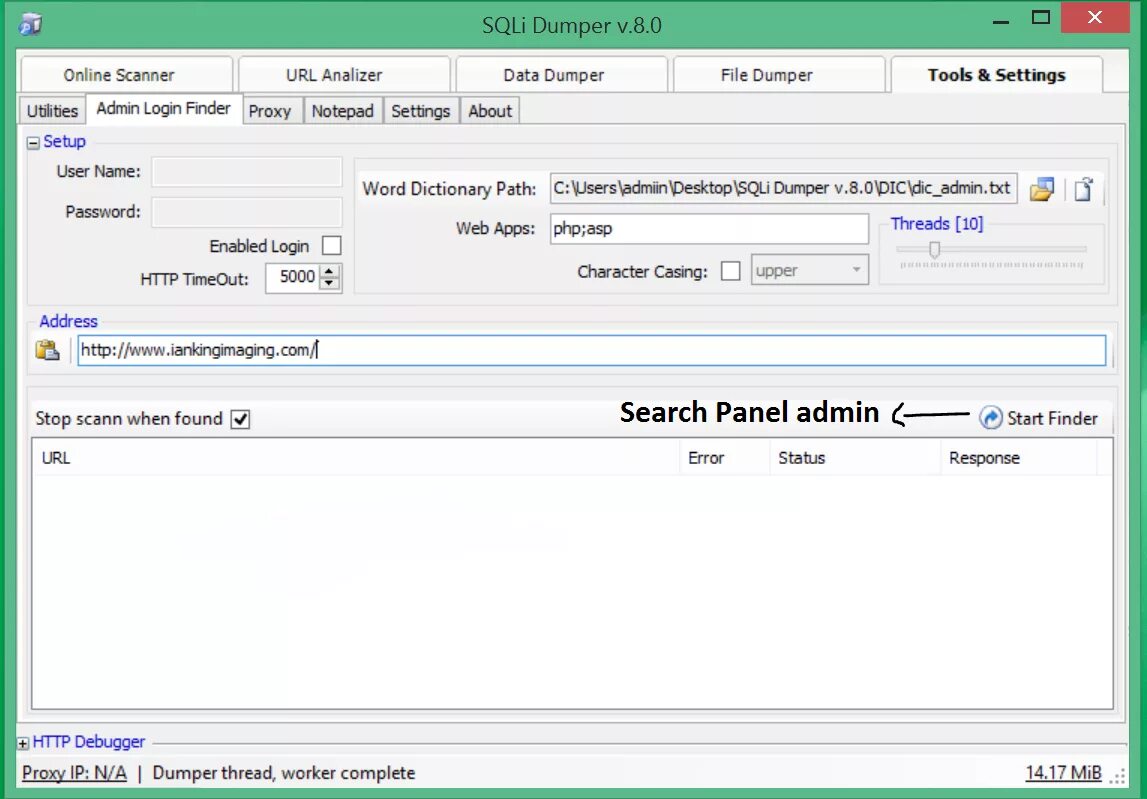Open the Settings sub-tab
Image resolution: width=1147 pixels, height=799 pixels.
421,111
